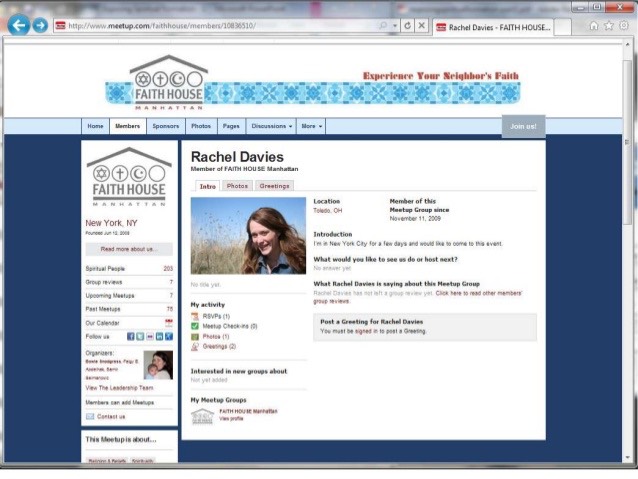Open Our Calendar link
Viewport: 638px width, 479px height.
click(103, 323)
